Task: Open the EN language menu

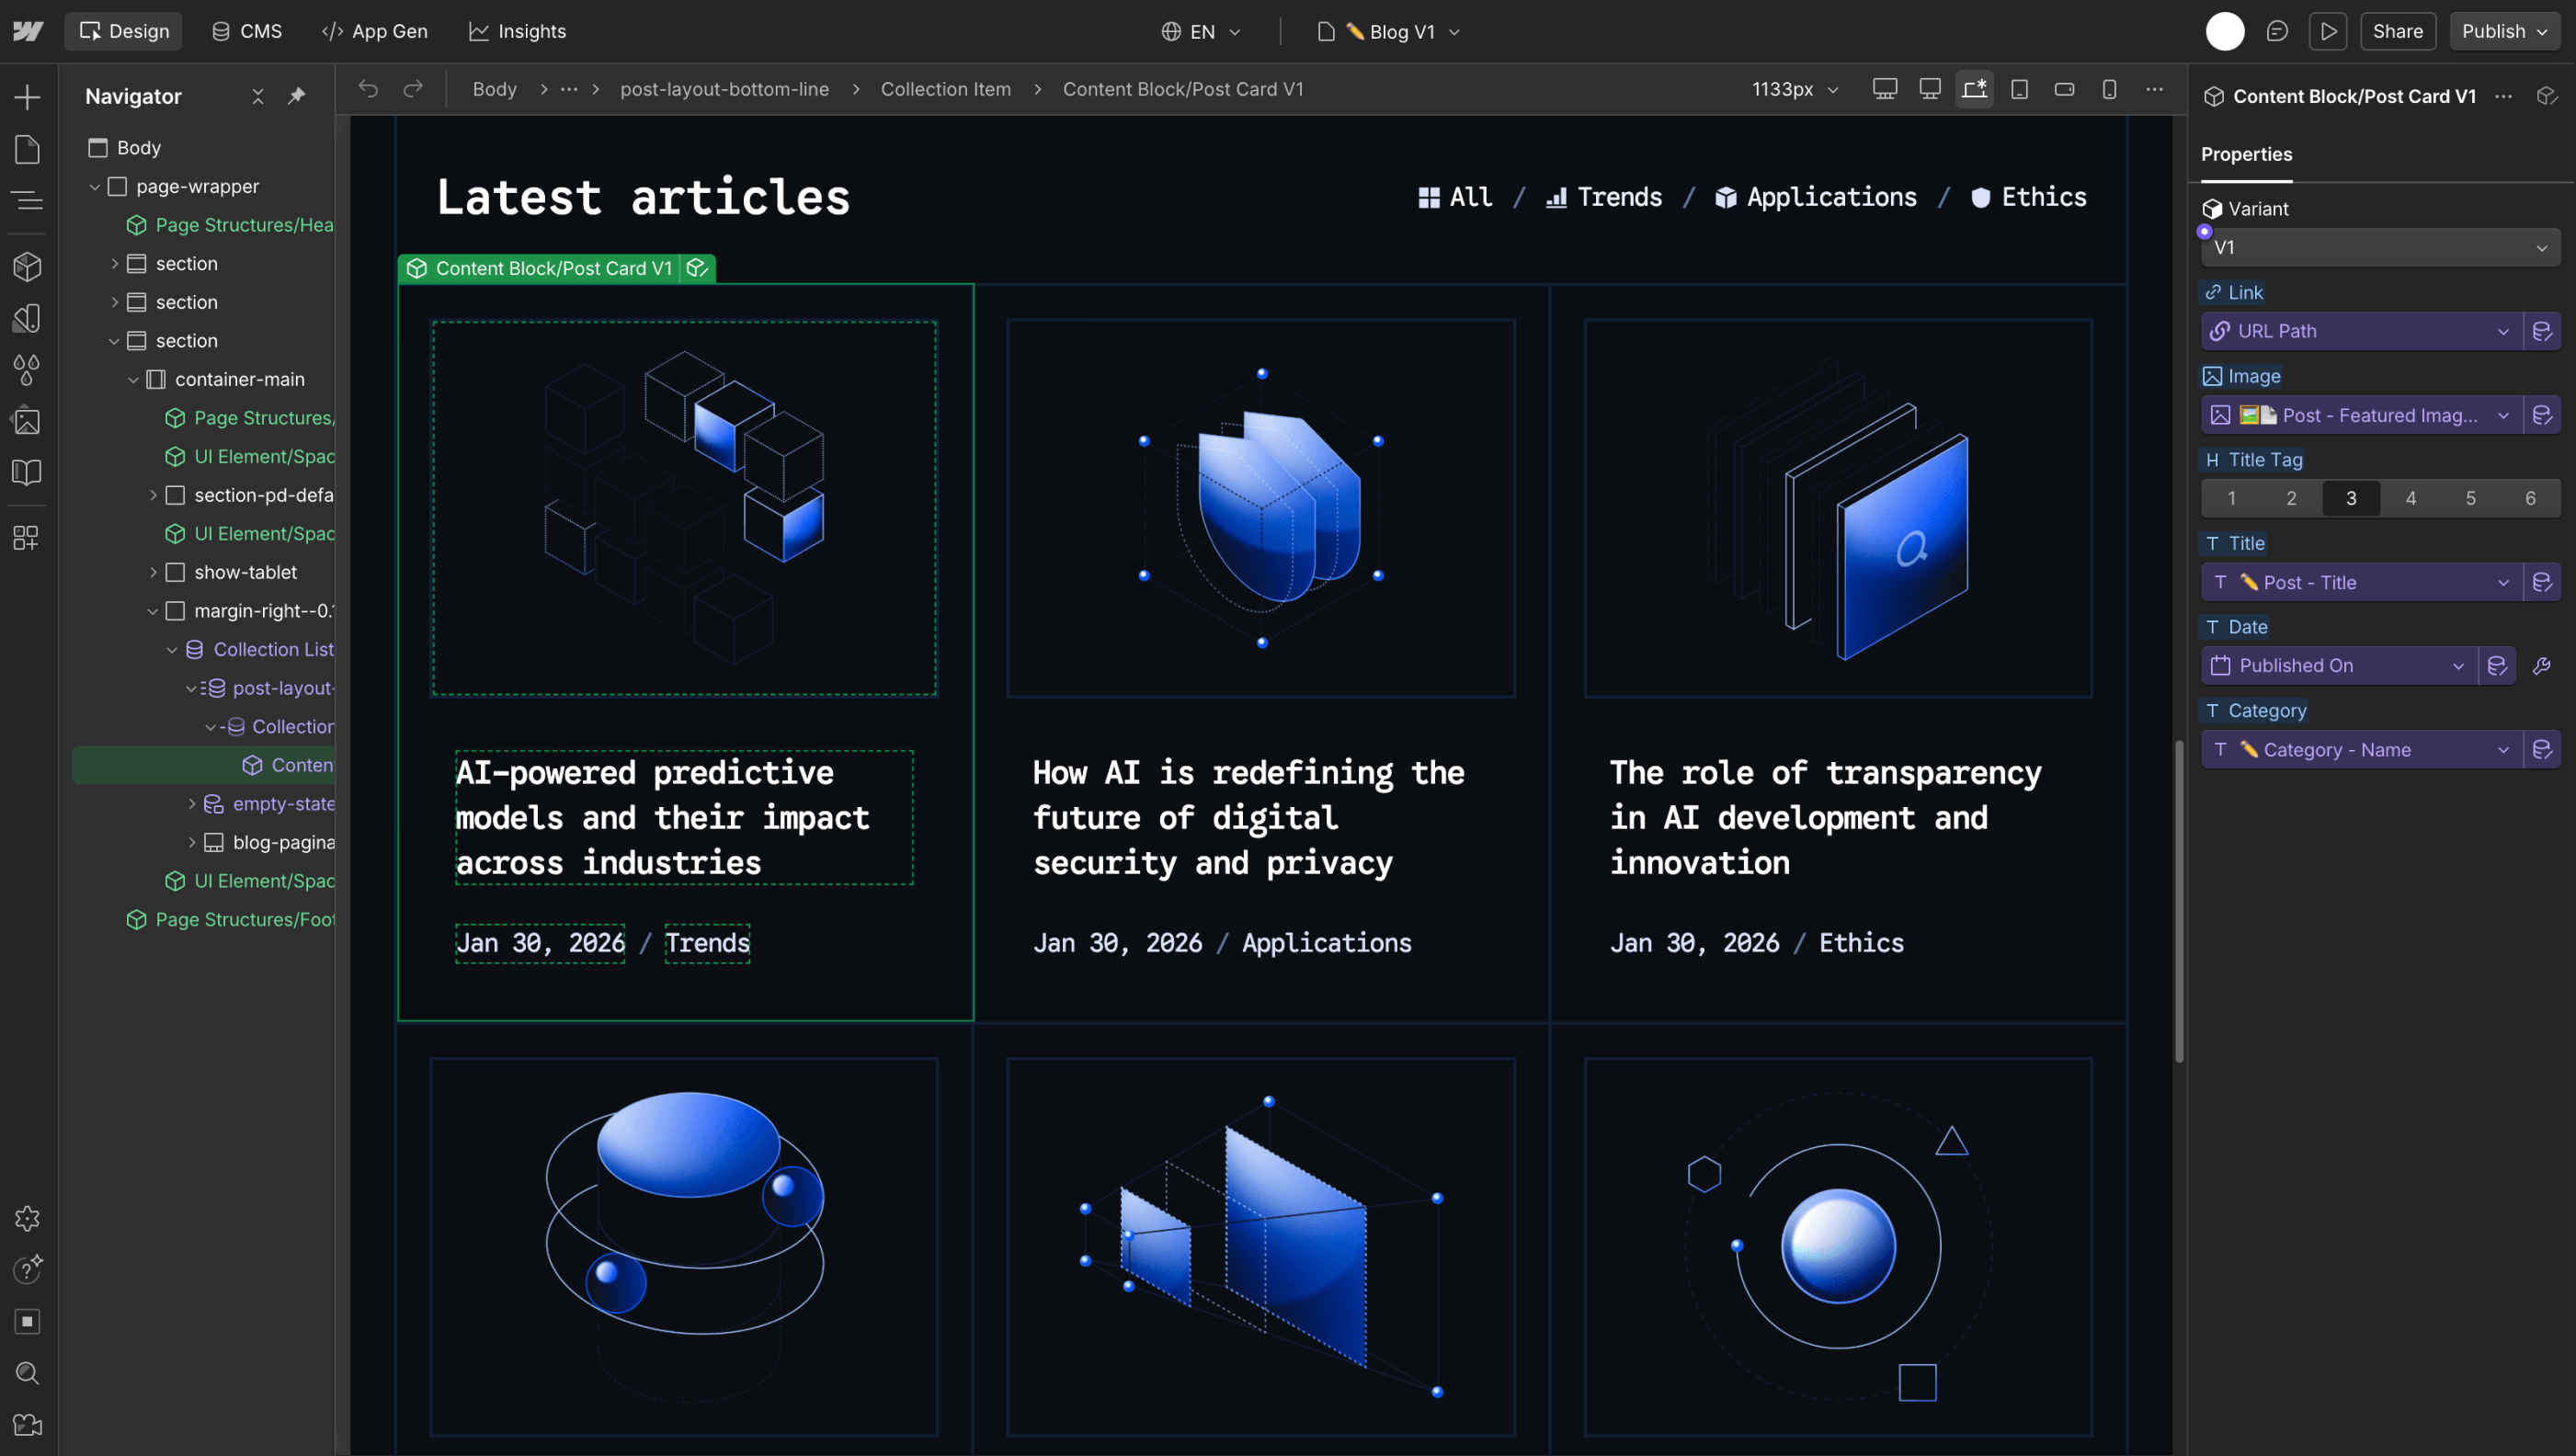Action: pos(1199,31)
